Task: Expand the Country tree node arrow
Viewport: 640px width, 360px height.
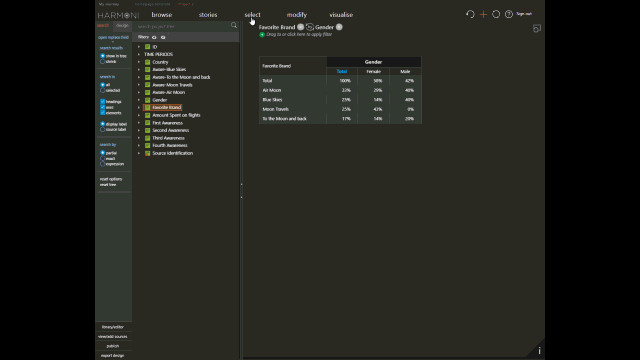Action: coord(139,62)
